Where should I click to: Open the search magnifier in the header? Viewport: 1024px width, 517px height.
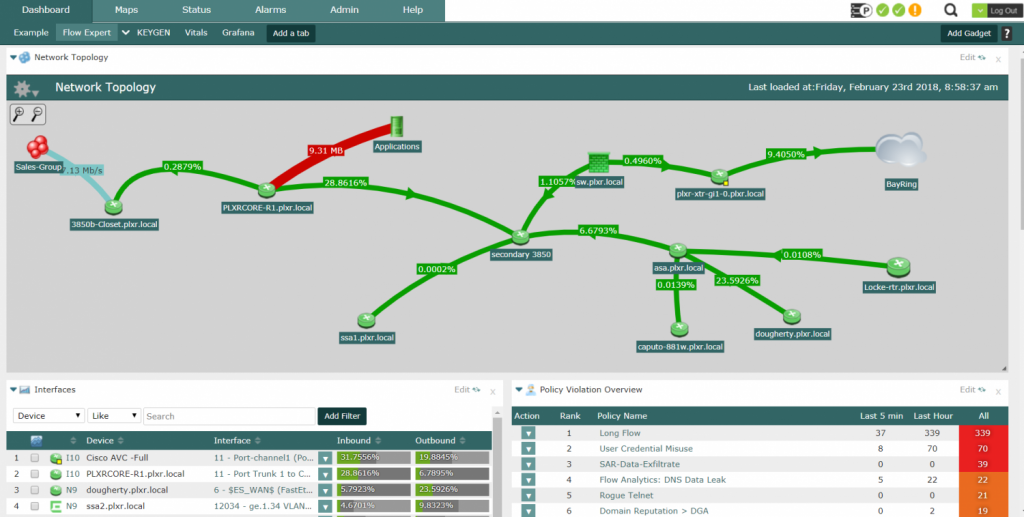click(x=951, y=10)
